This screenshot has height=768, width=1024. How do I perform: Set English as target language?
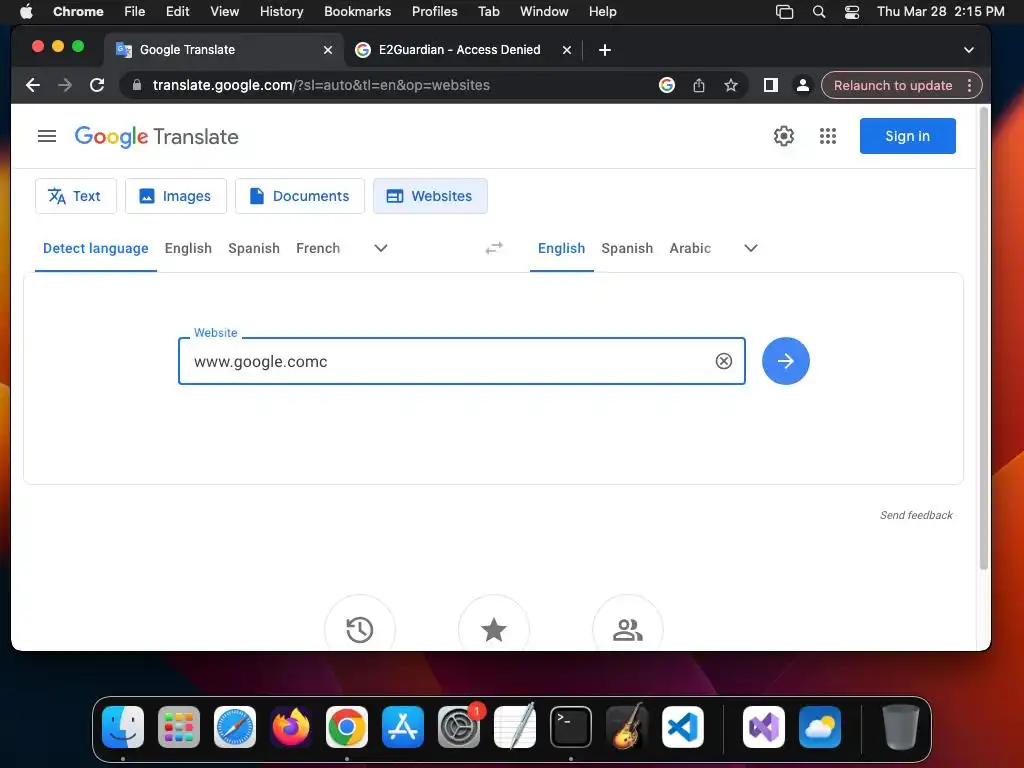click(562, 248)
